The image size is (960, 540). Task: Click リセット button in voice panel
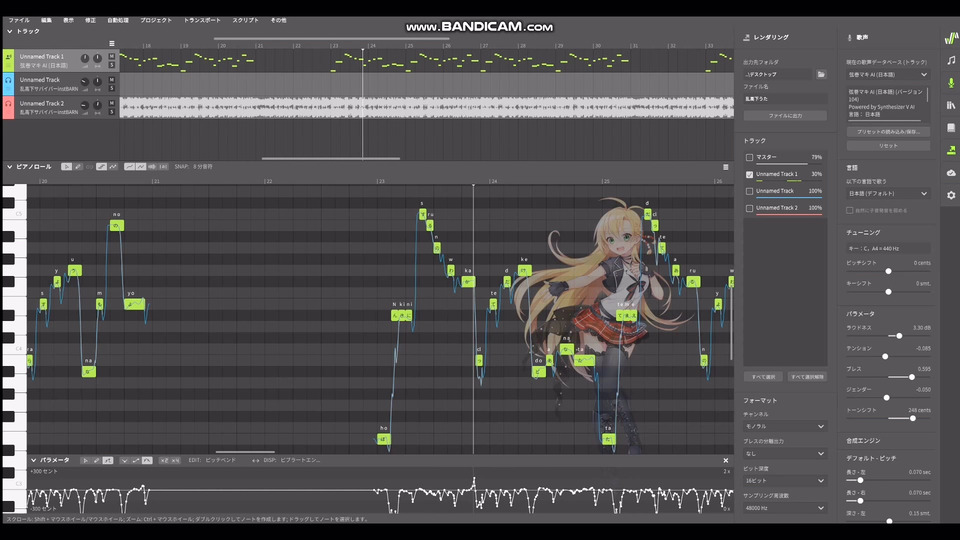[x=888, y=146]
